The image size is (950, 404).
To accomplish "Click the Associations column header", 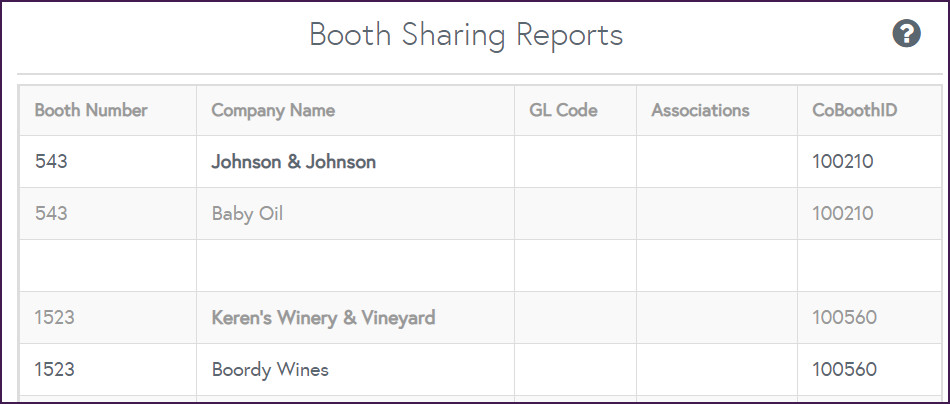I will tap(700, 110).
